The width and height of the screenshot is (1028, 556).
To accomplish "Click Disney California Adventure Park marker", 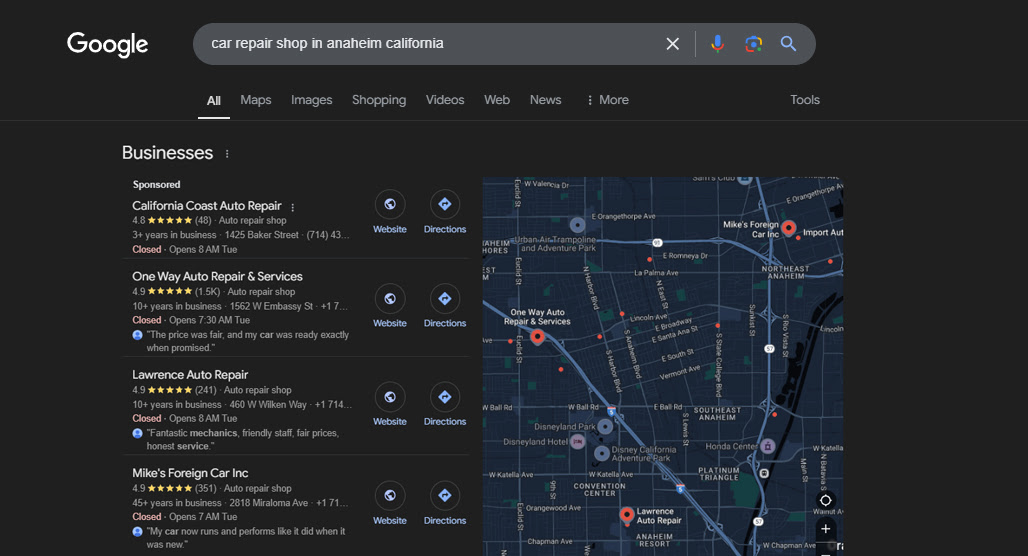I will point(601,453).
